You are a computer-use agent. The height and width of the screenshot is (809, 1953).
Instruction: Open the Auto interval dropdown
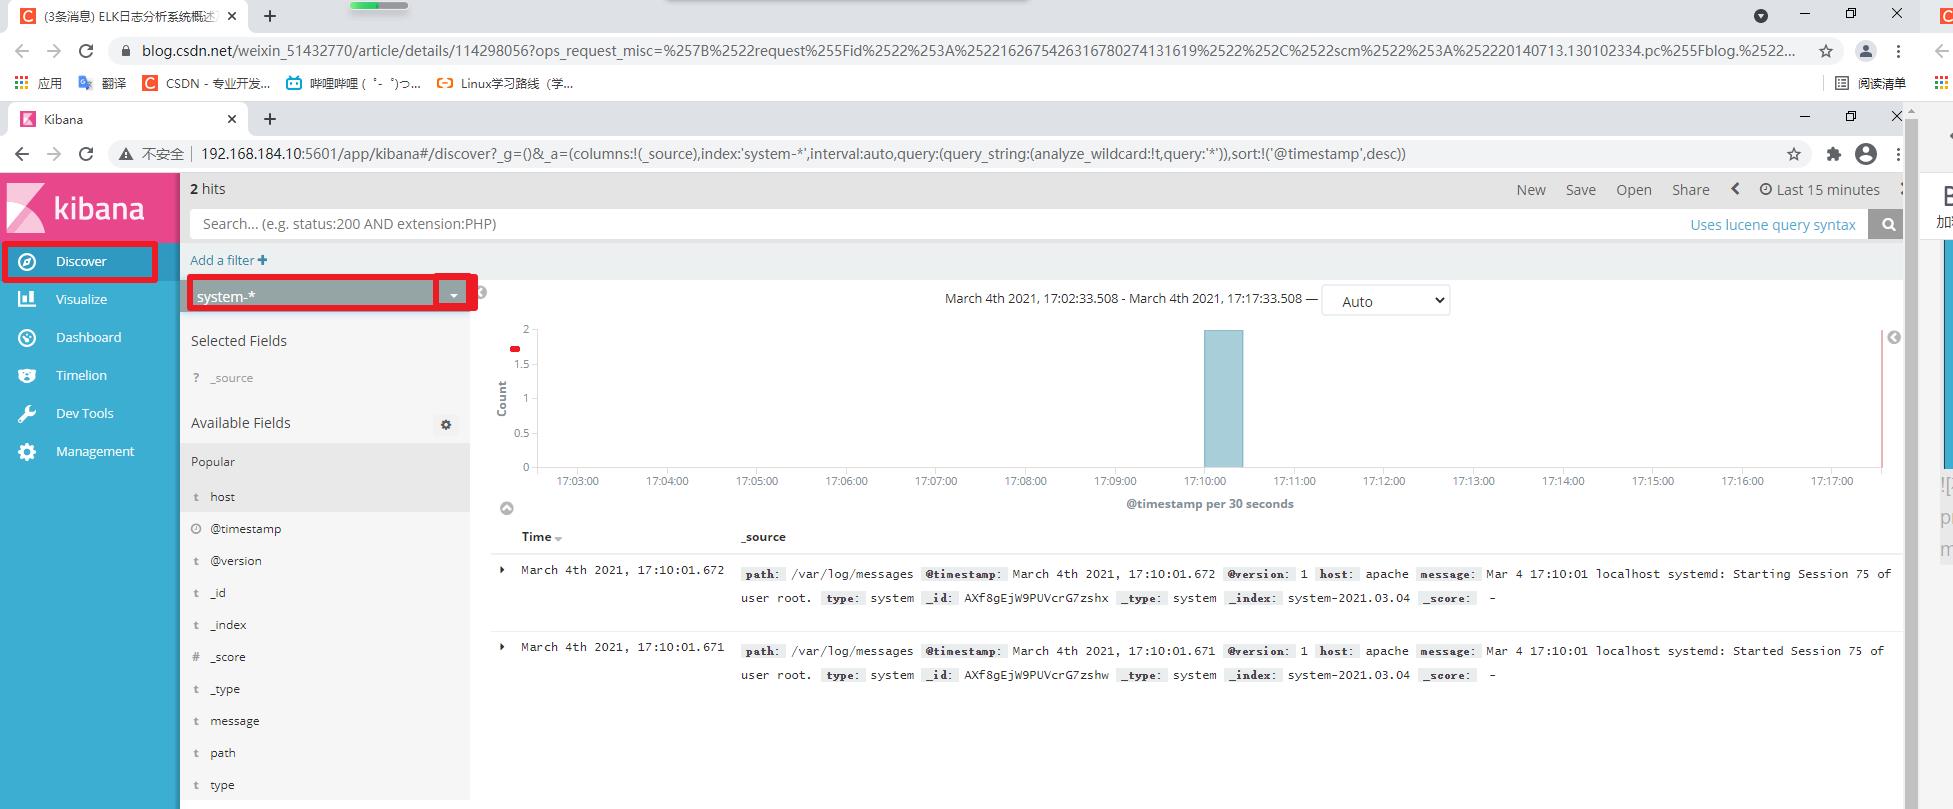pyautogui.click(x=1385, y=301)
